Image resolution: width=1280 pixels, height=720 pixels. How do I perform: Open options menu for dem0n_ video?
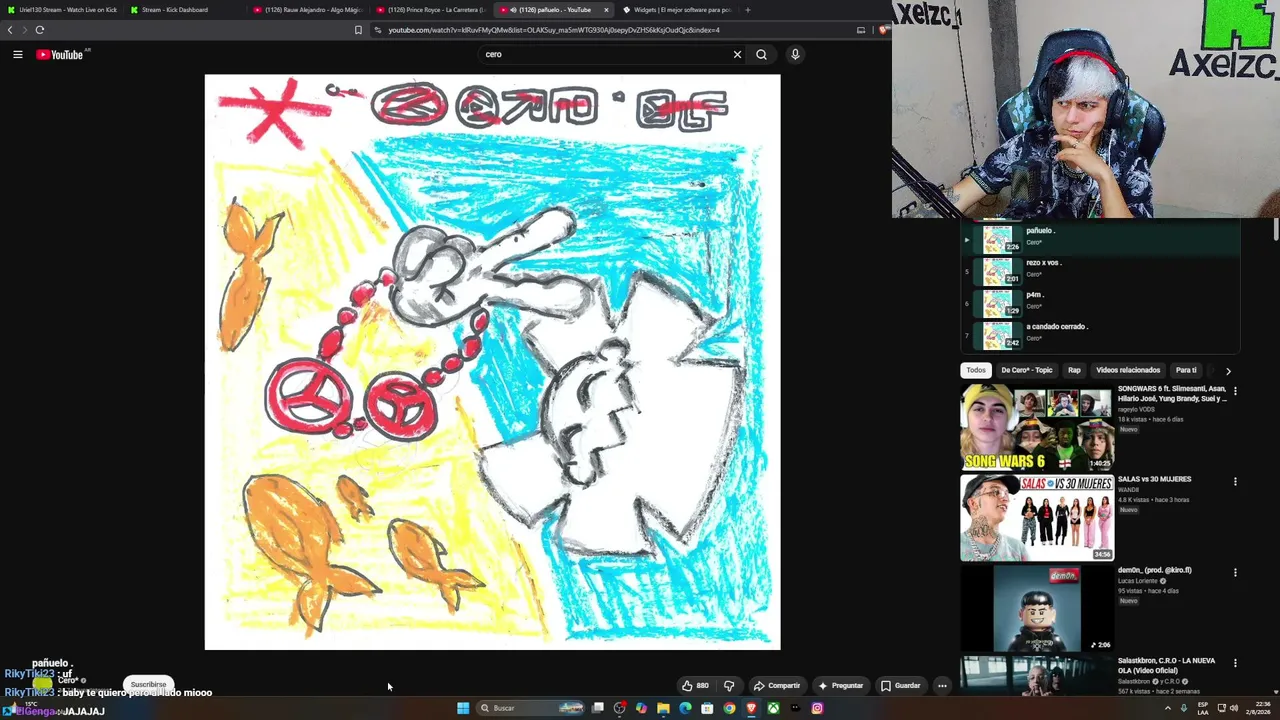tap(1235, 572)
